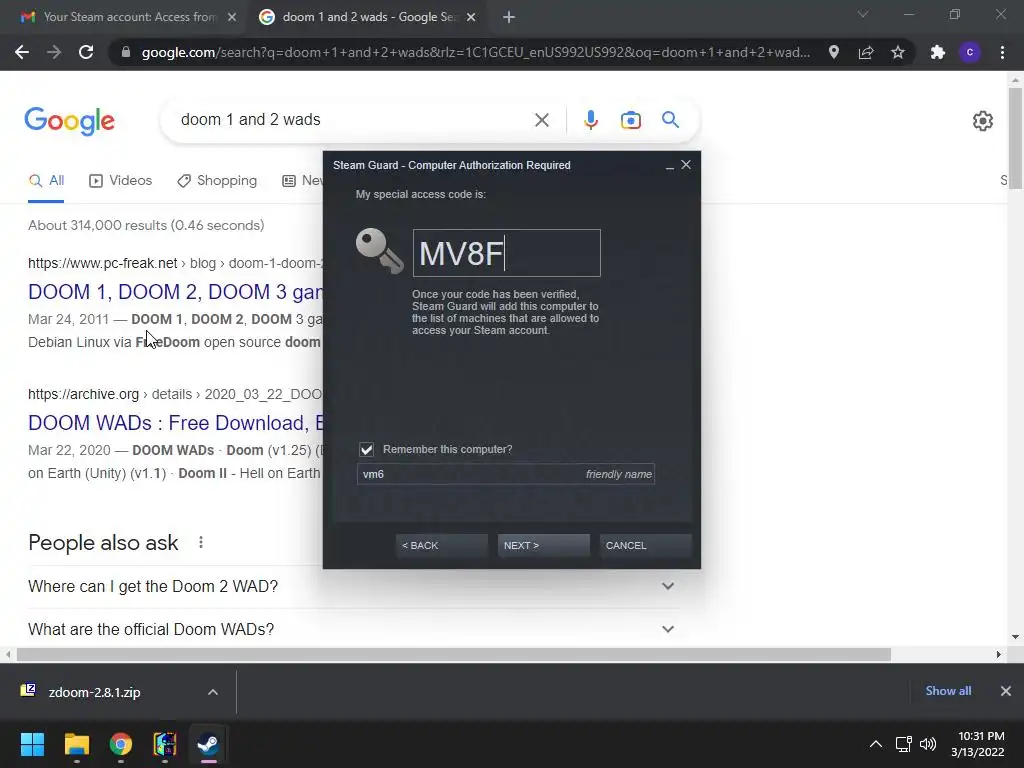Cancel the Steam Guard dialog

point(645,545)
